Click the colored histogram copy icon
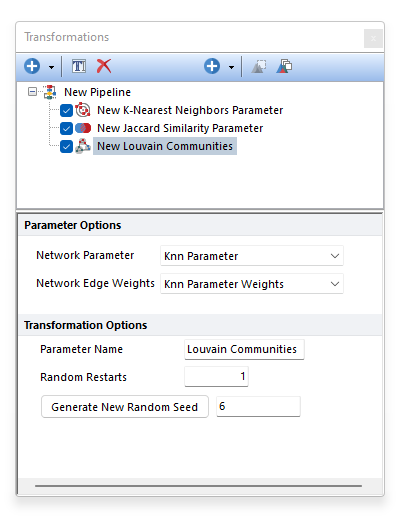The width and height of the screenshot is (400, 524). click(284, 66)
